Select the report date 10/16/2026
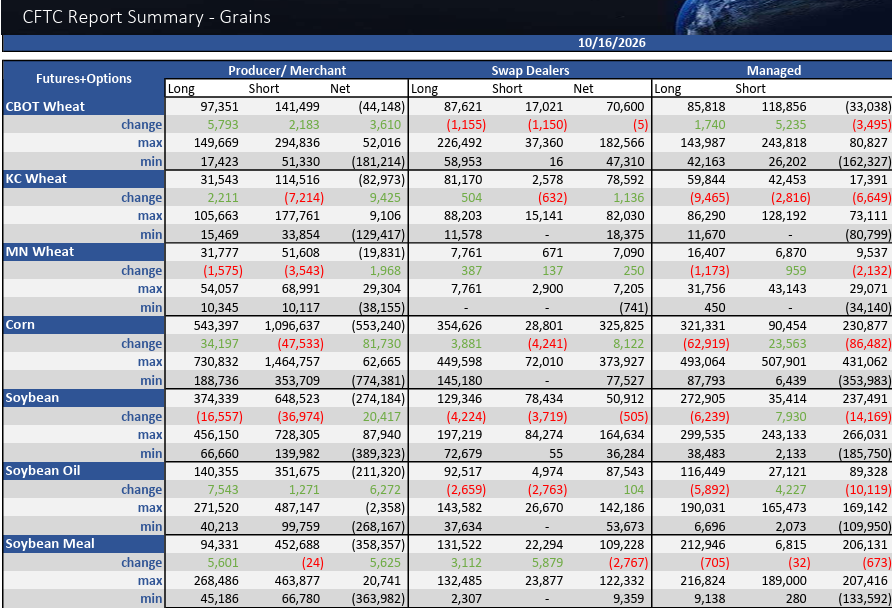Screen dimensions: 892x608 pyautogui.click(x=612, y=43)
